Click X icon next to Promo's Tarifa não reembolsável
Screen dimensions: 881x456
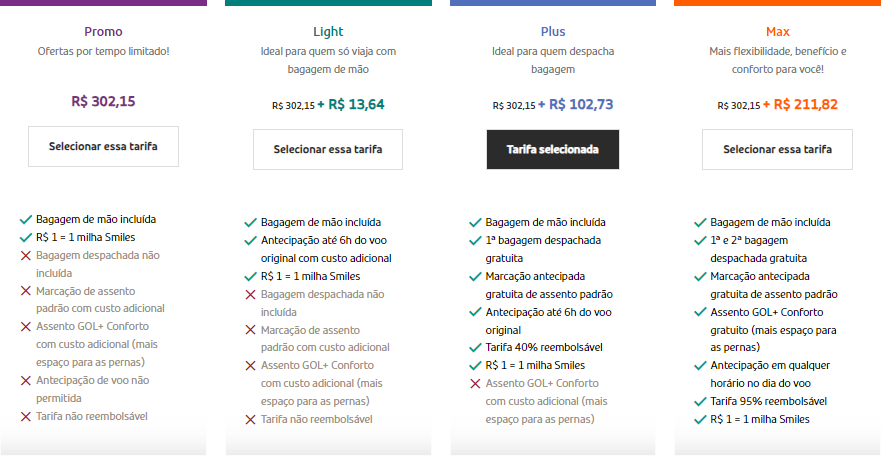coord(25,417)
